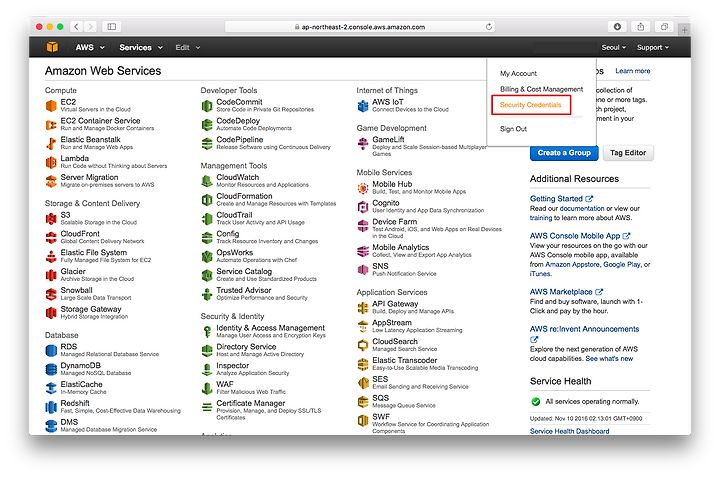Open the Storage Gateway service link

point(91,309)
